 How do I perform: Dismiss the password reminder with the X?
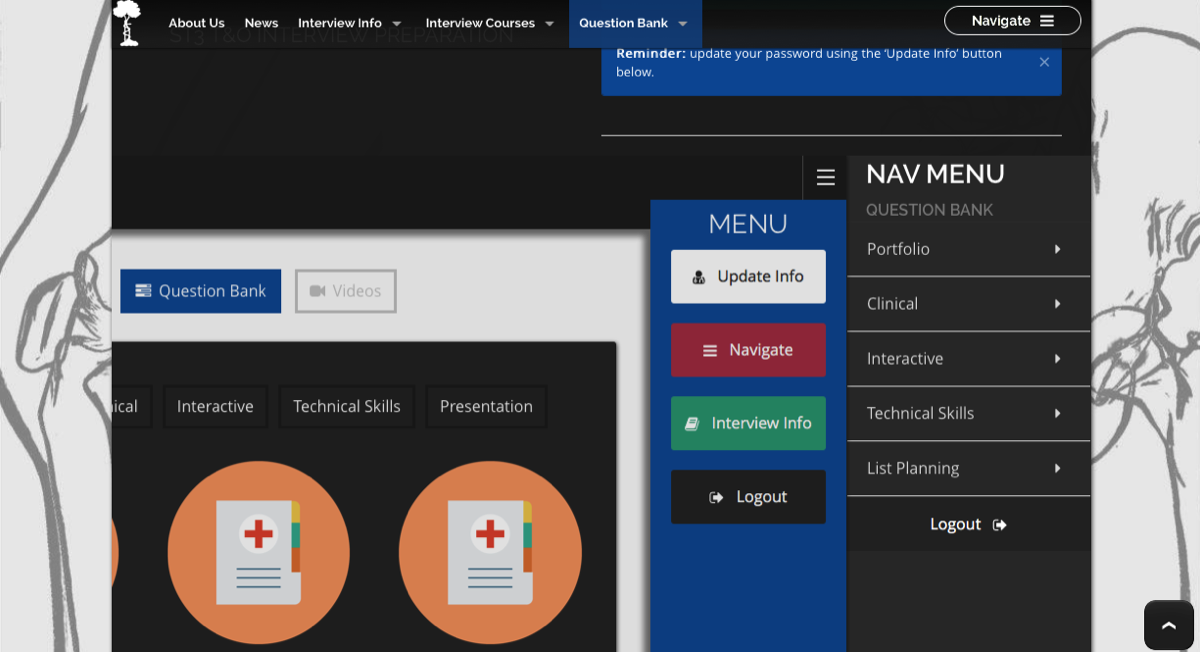pos(1044,62)
